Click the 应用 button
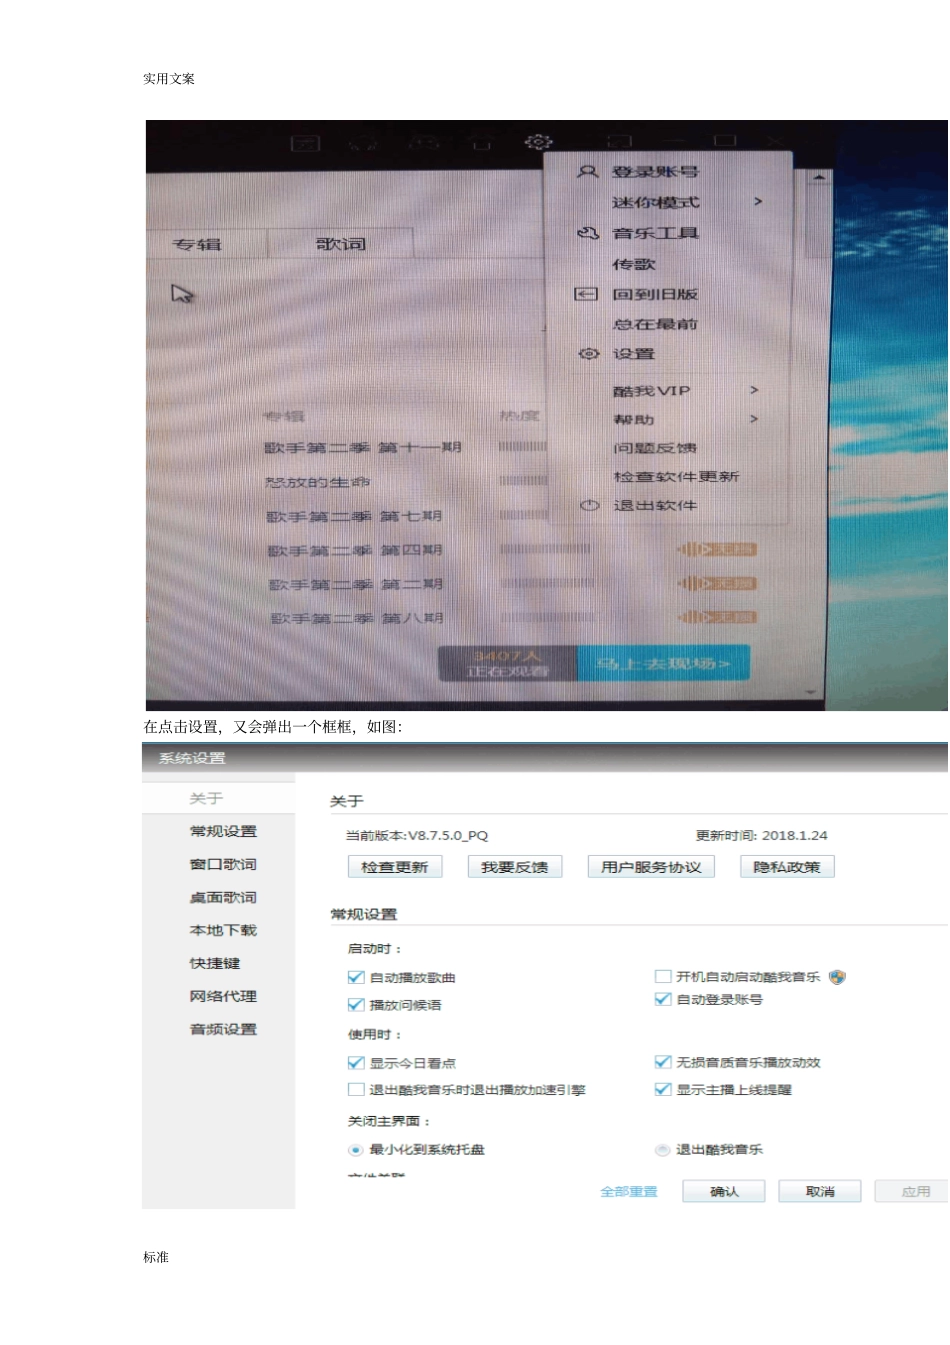 (x=913, y=1191)
